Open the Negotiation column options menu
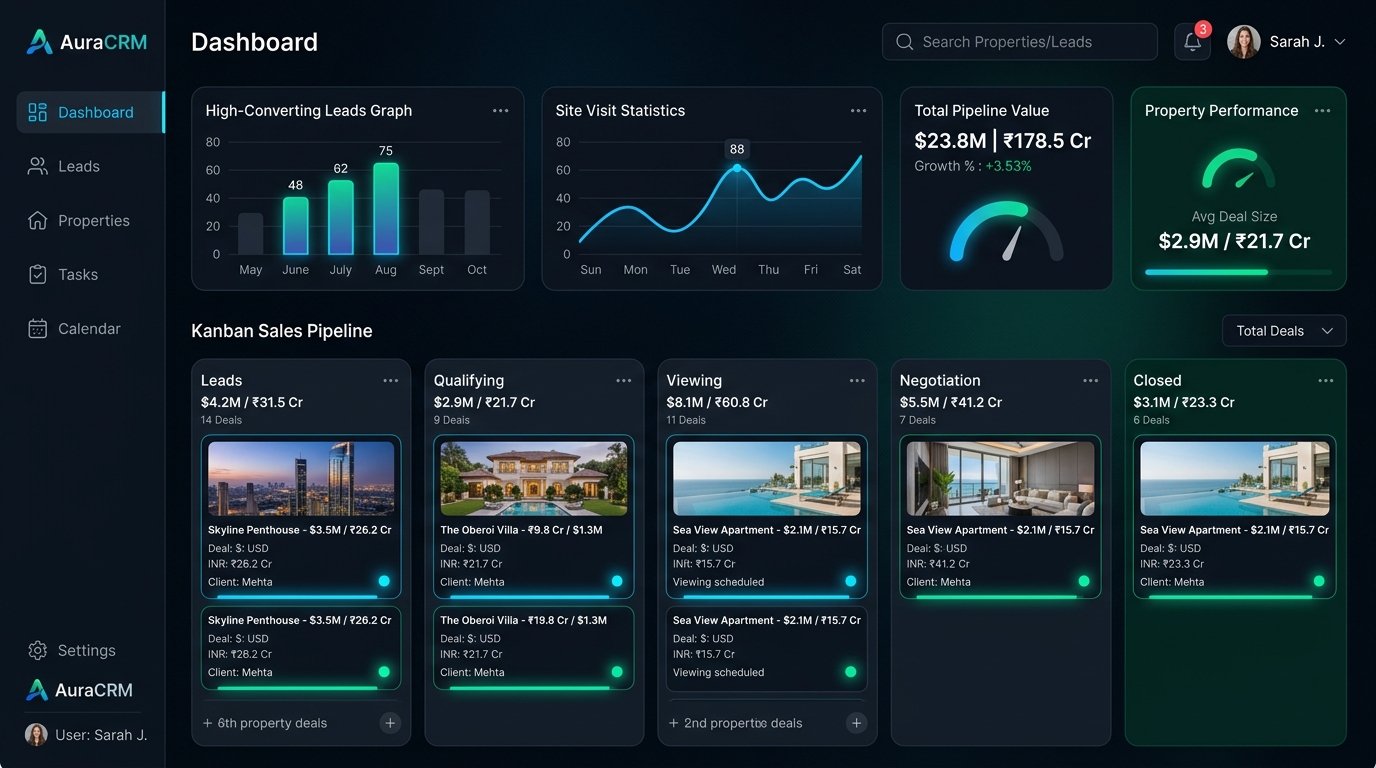 point(1090,381)
